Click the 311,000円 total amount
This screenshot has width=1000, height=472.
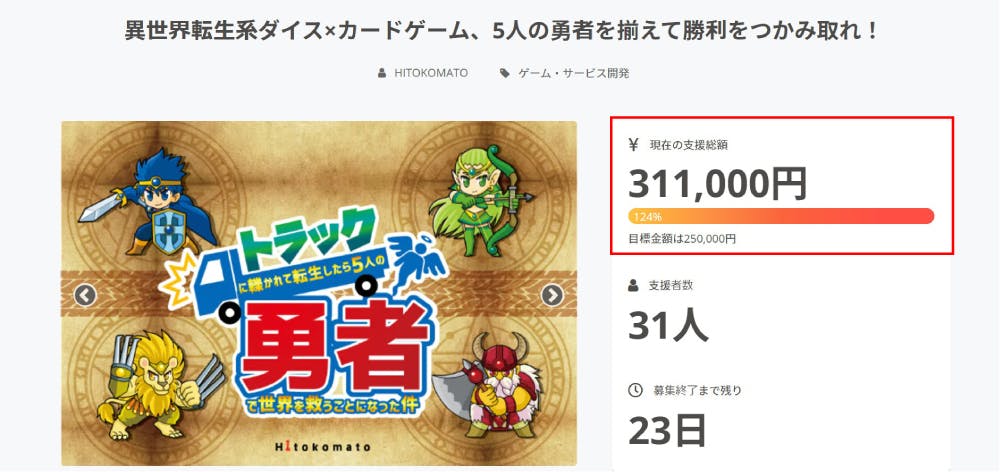tap(717, 183)
